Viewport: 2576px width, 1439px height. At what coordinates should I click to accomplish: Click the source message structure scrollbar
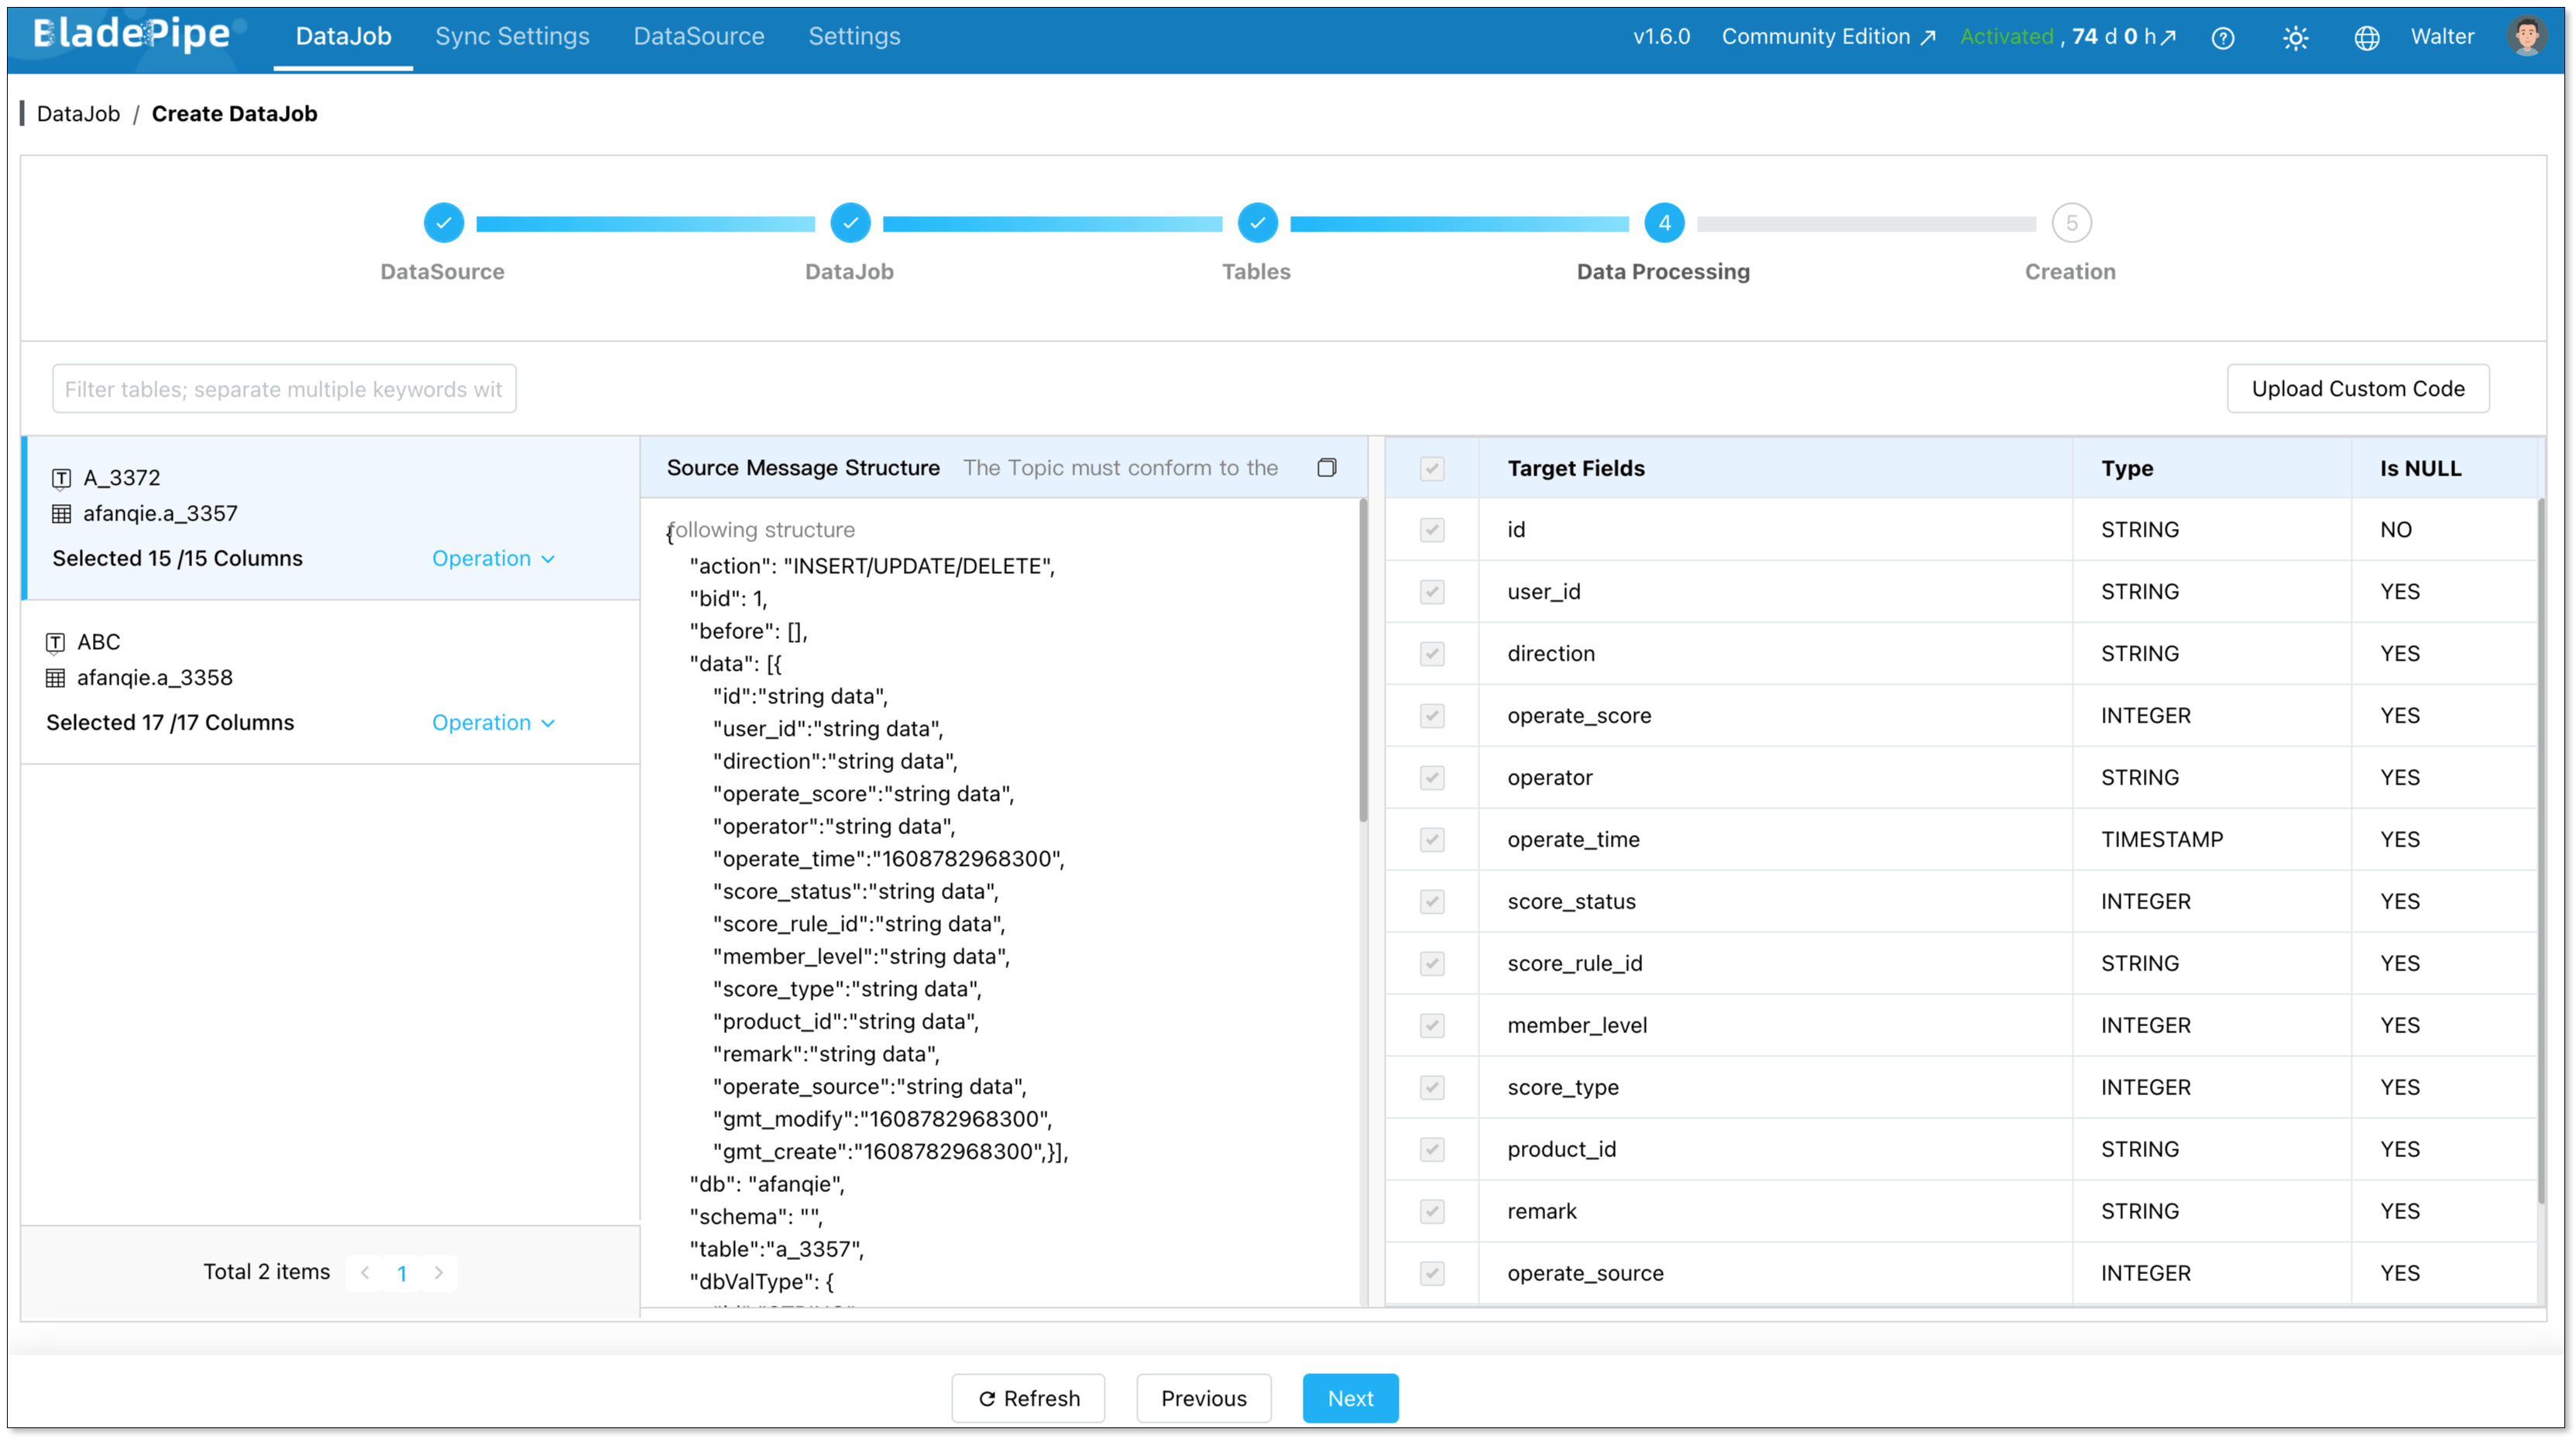1362,660
